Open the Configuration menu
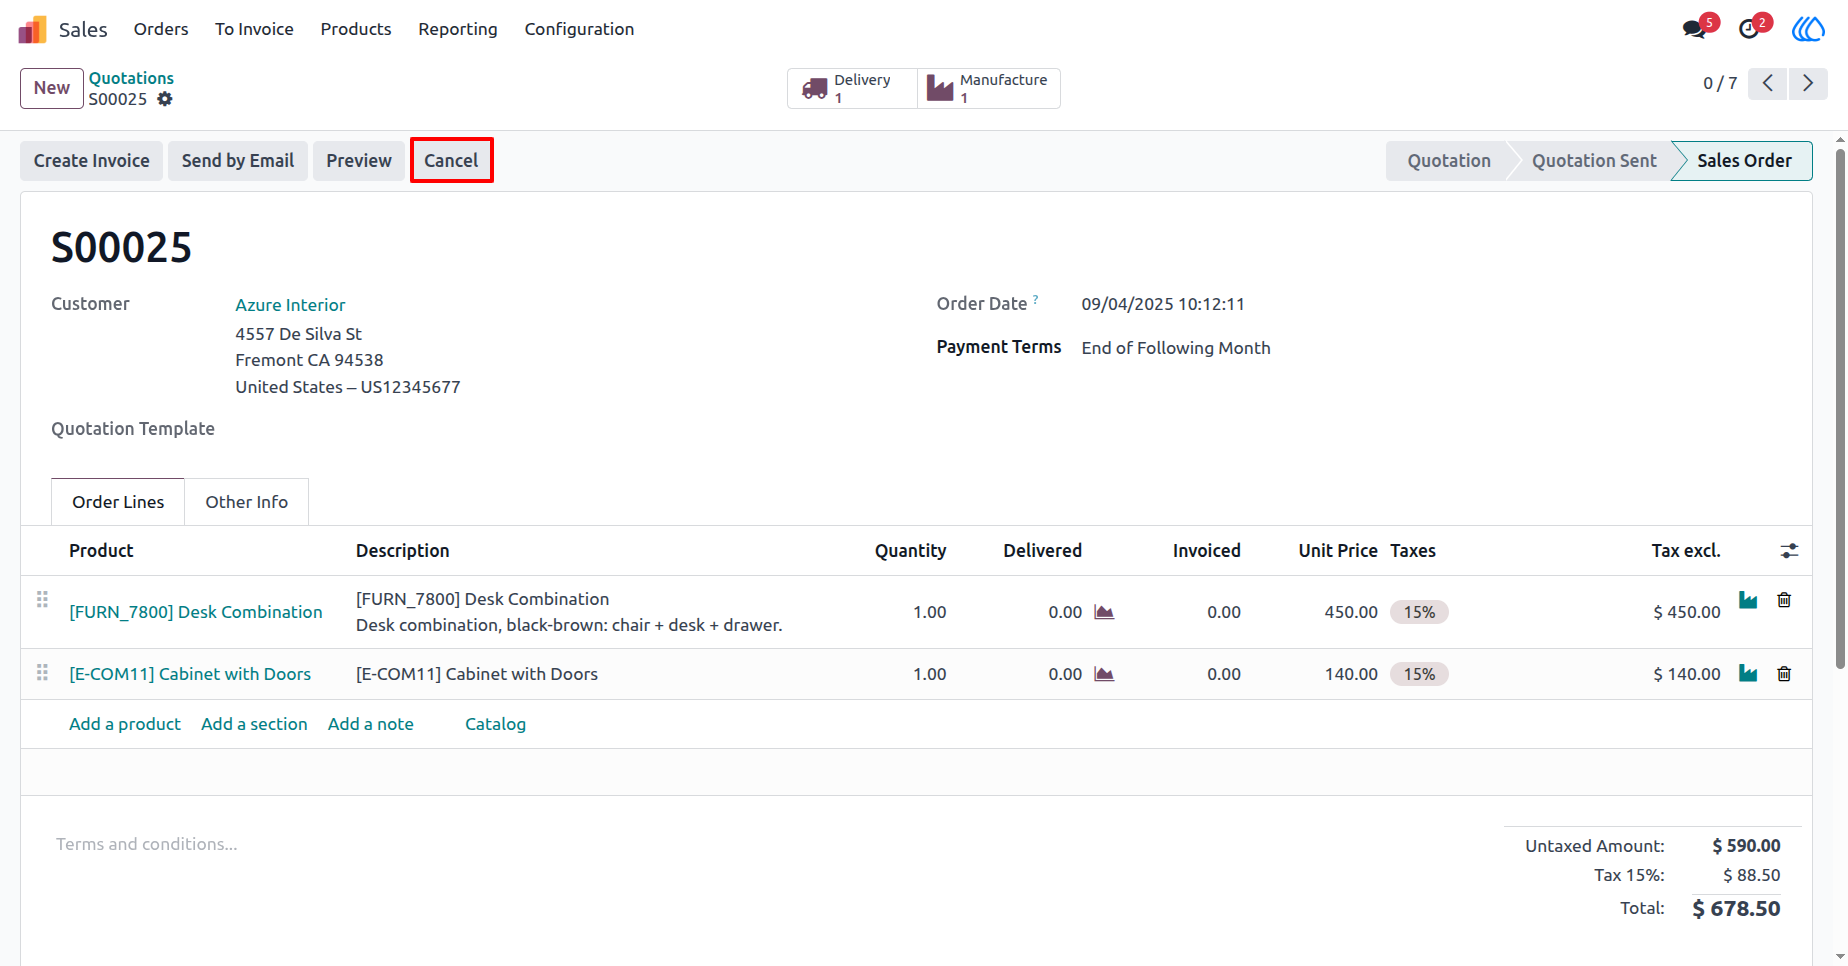 579,29
